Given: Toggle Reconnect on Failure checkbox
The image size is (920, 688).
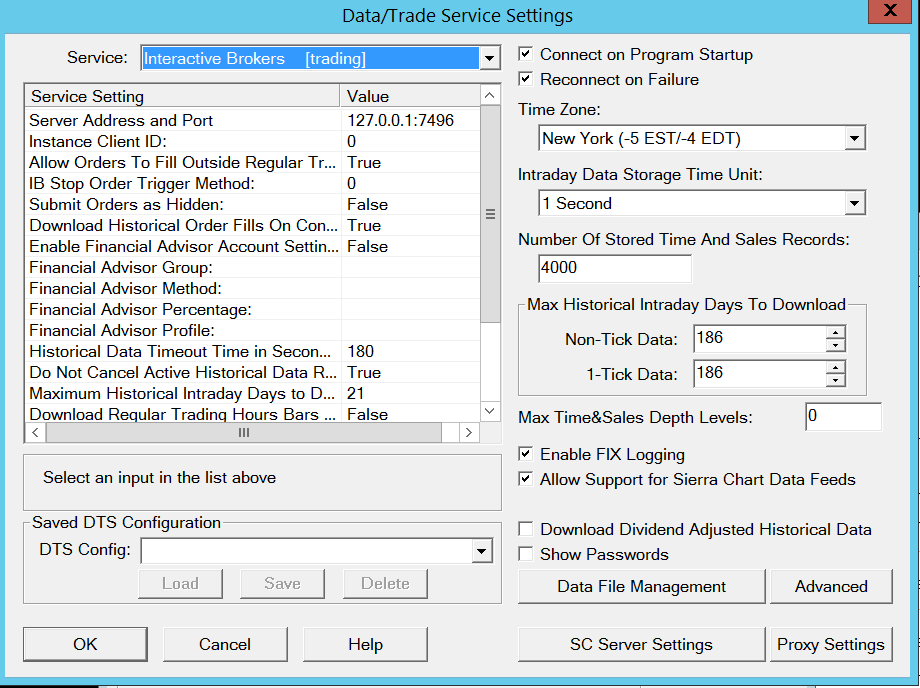Looking at the screenshot, I should coord(526,79).
